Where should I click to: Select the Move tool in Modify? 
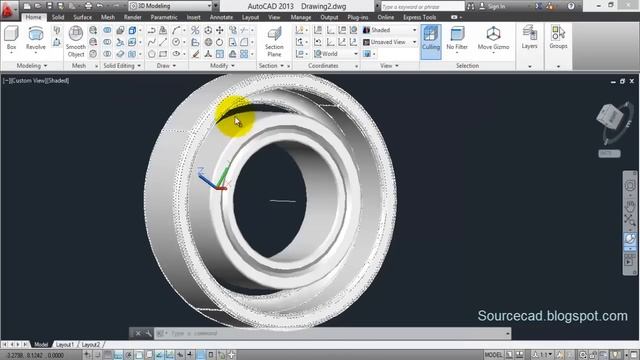tap(220, 30)
